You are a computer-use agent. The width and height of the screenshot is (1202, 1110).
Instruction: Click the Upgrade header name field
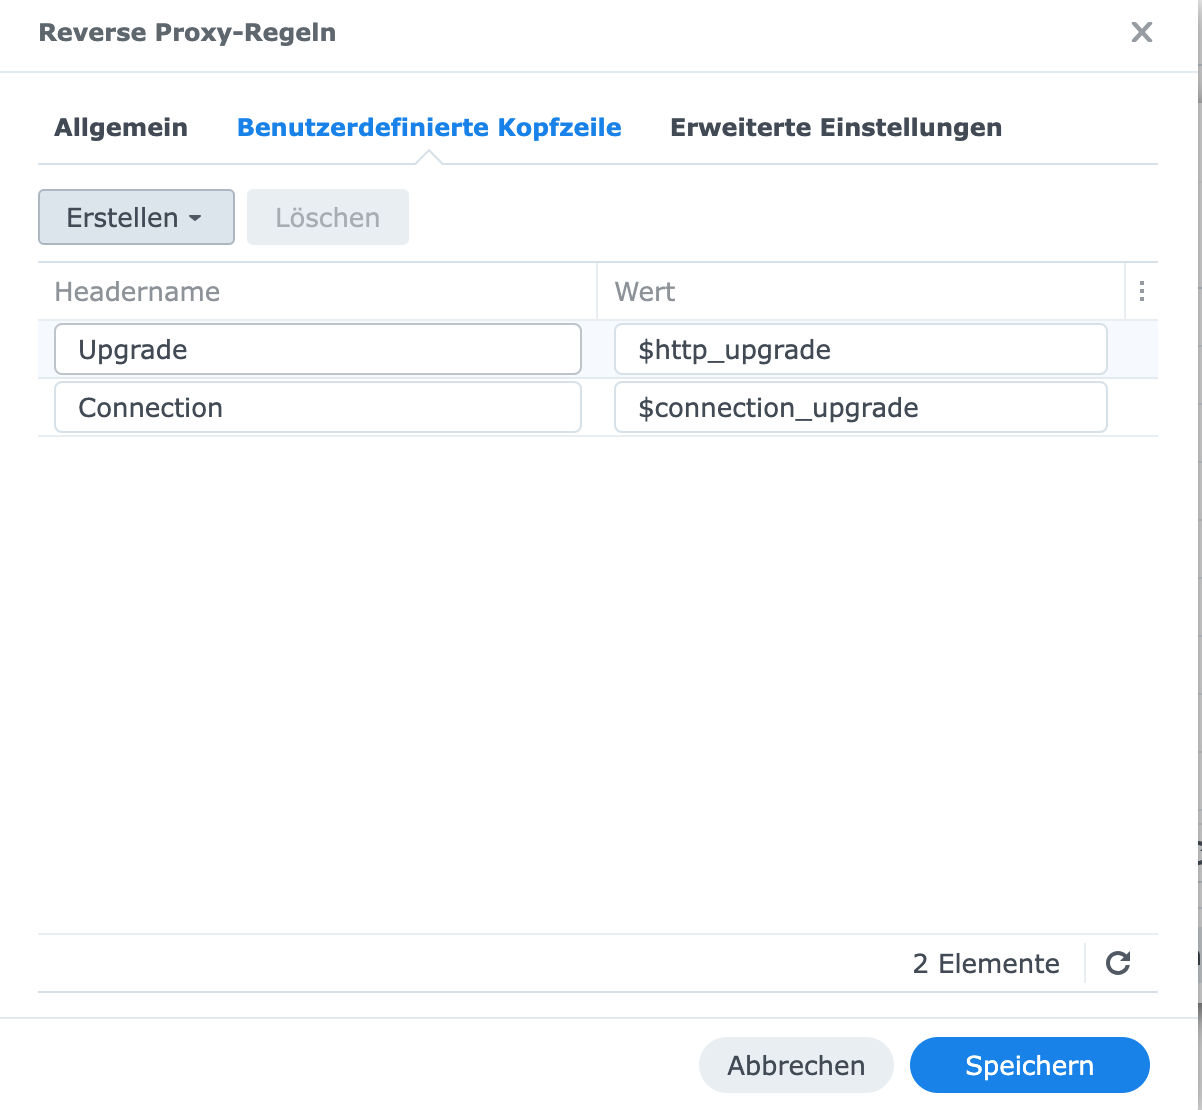[x=317, y=350]
